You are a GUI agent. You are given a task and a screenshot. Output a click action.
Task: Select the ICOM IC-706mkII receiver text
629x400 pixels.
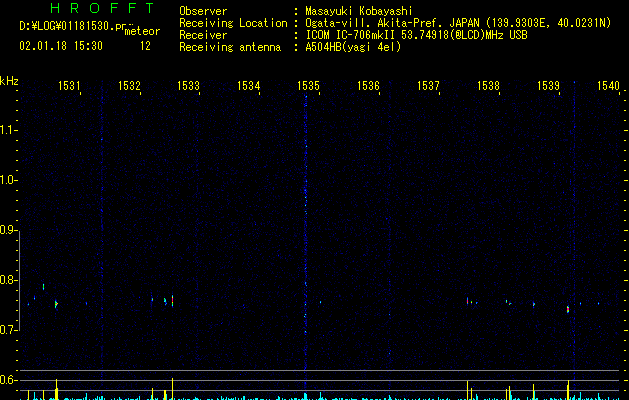[352, 35]
